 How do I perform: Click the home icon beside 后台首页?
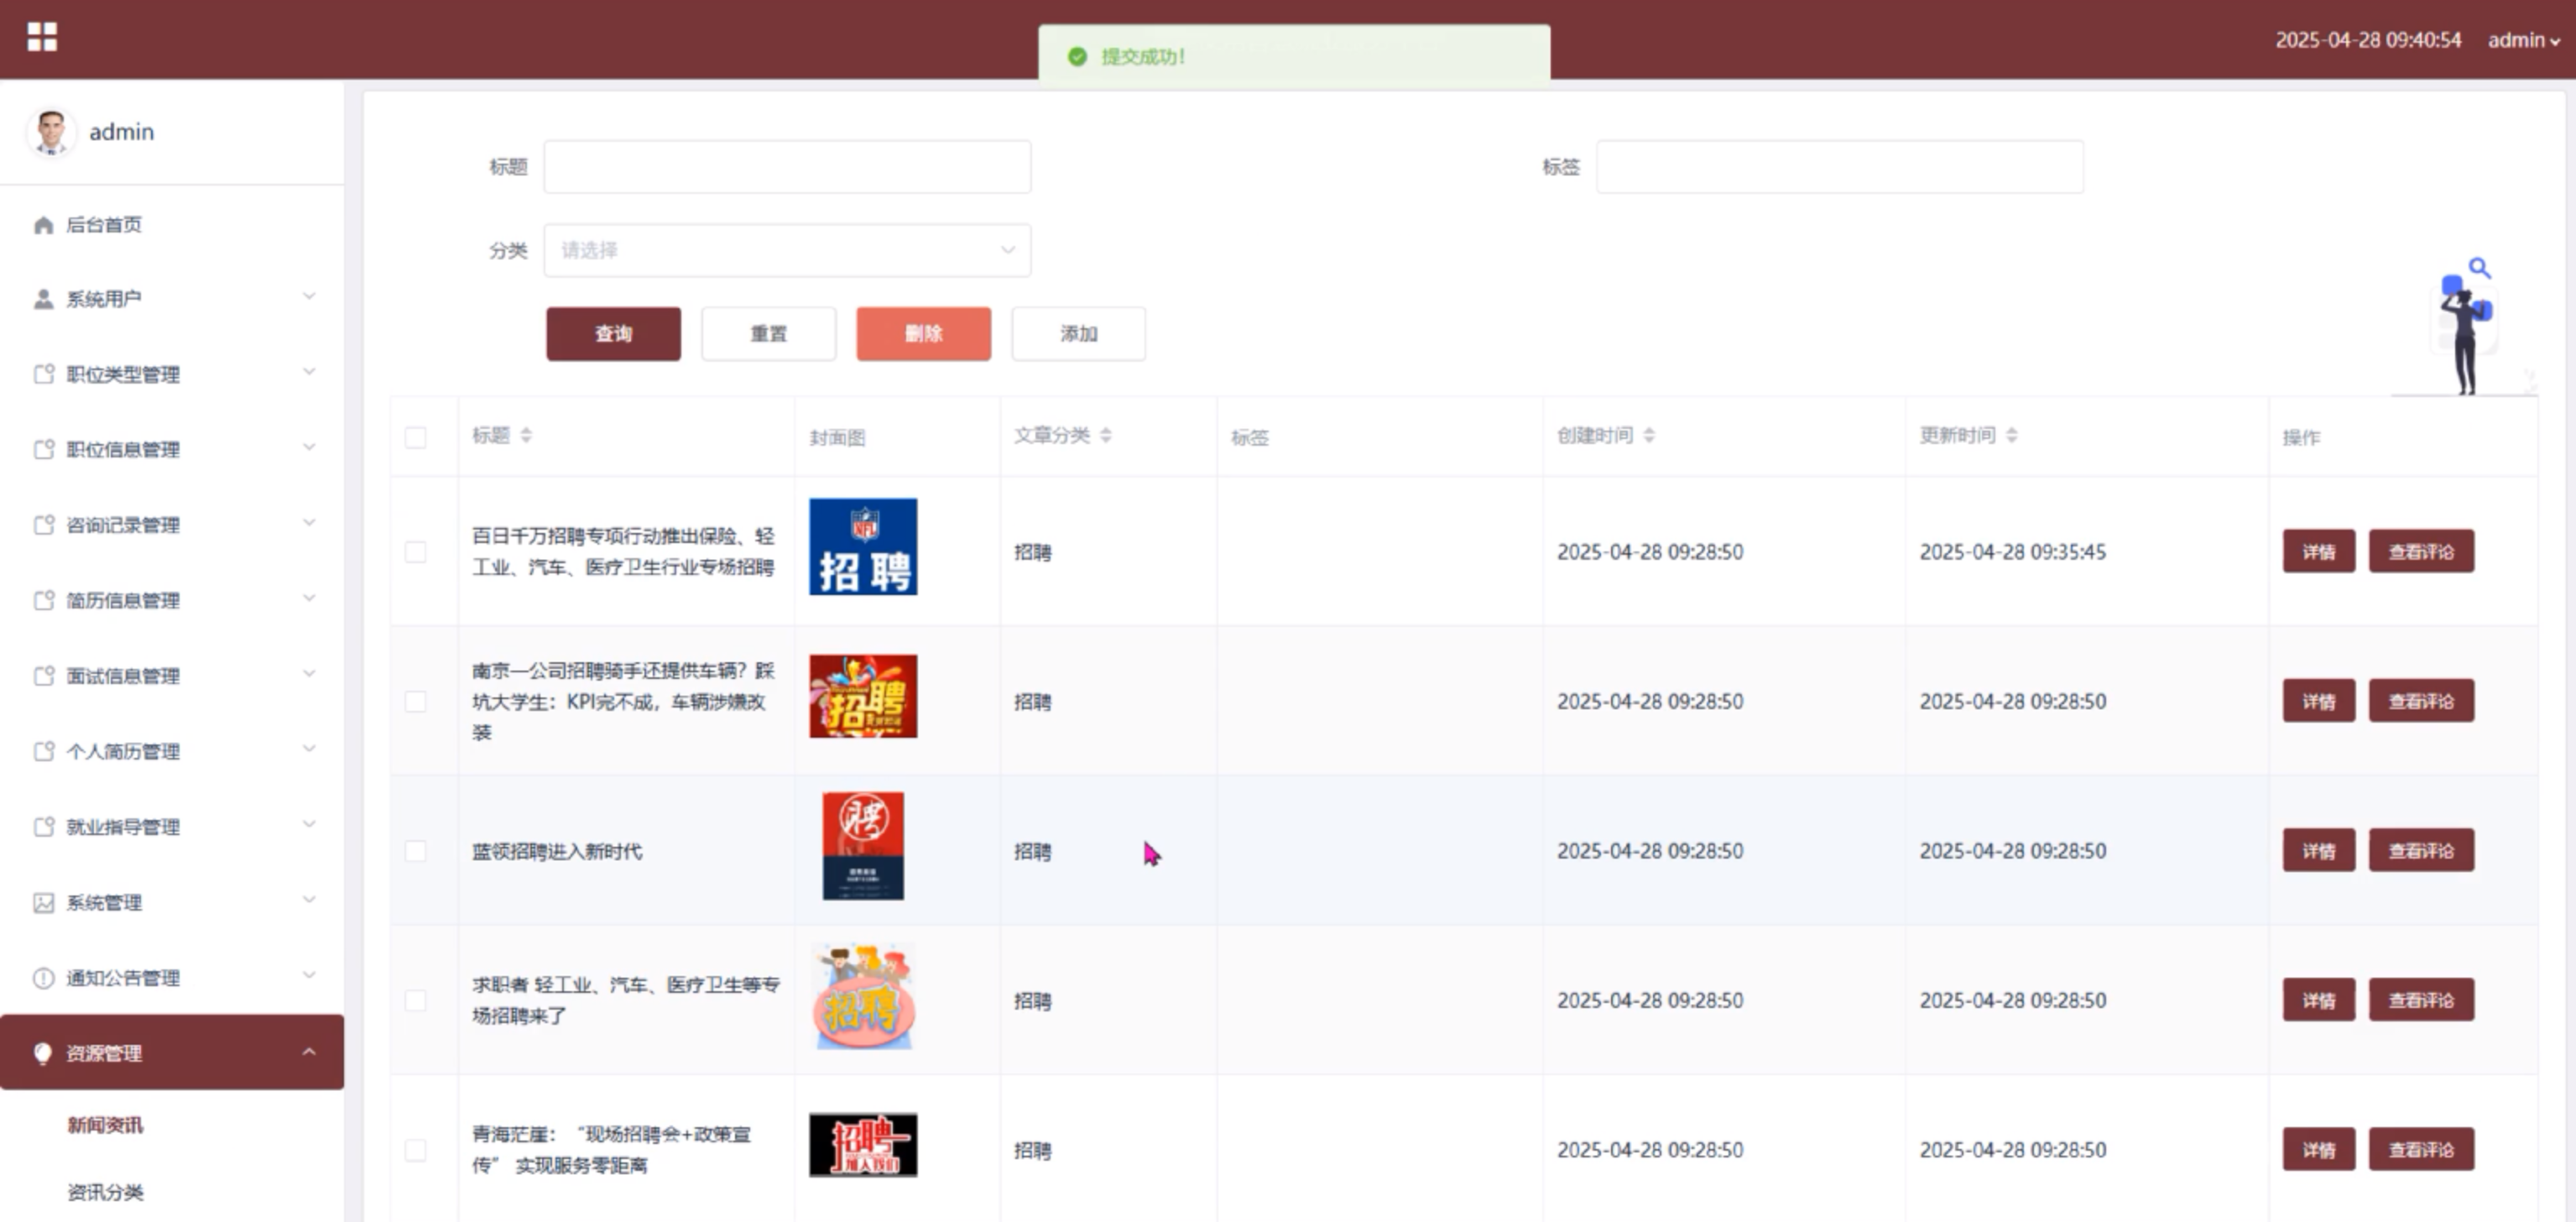tap(43, 225)
